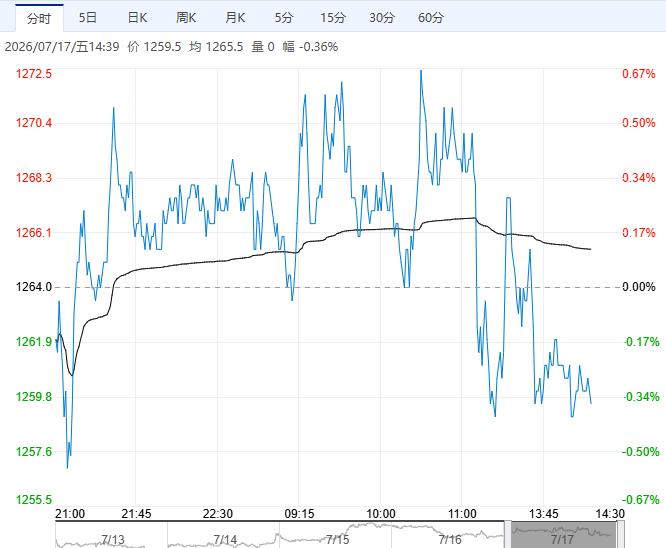Click the highlighted 7/17 range in the navigator
Viewport: 666px width, 548px height.
pyautogui.click(x=563, y=535)
